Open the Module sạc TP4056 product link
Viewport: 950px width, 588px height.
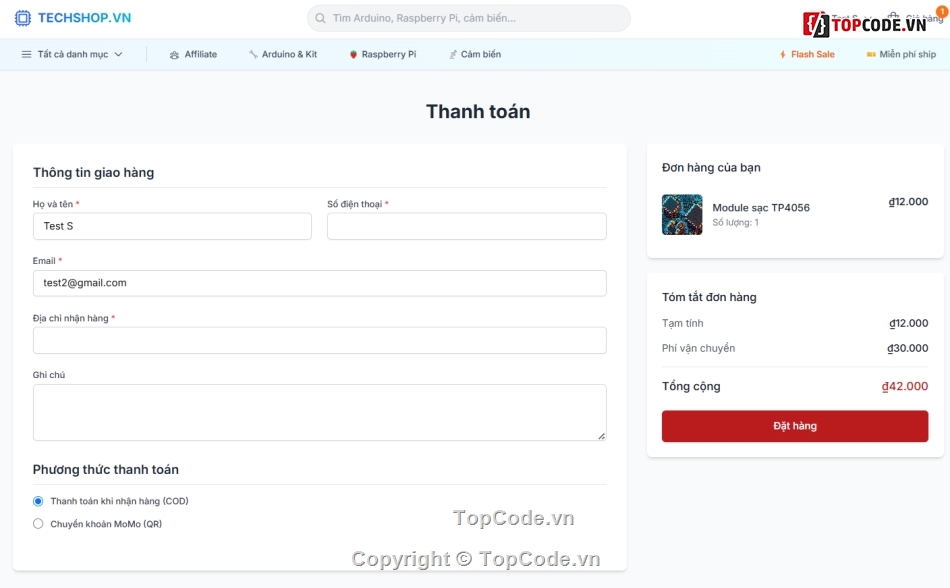762,207
